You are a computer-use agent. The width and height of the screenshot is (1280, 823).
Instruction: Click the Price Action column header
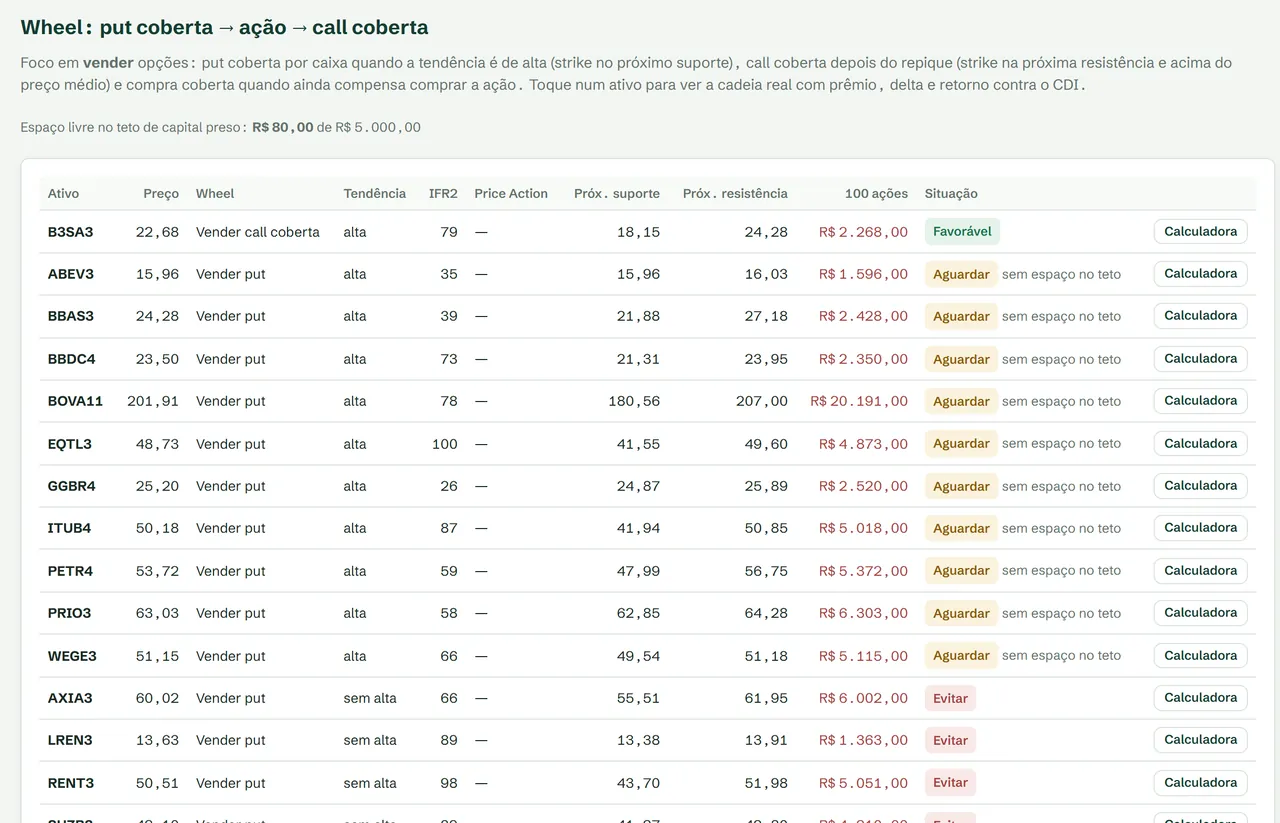click(511, 194)
